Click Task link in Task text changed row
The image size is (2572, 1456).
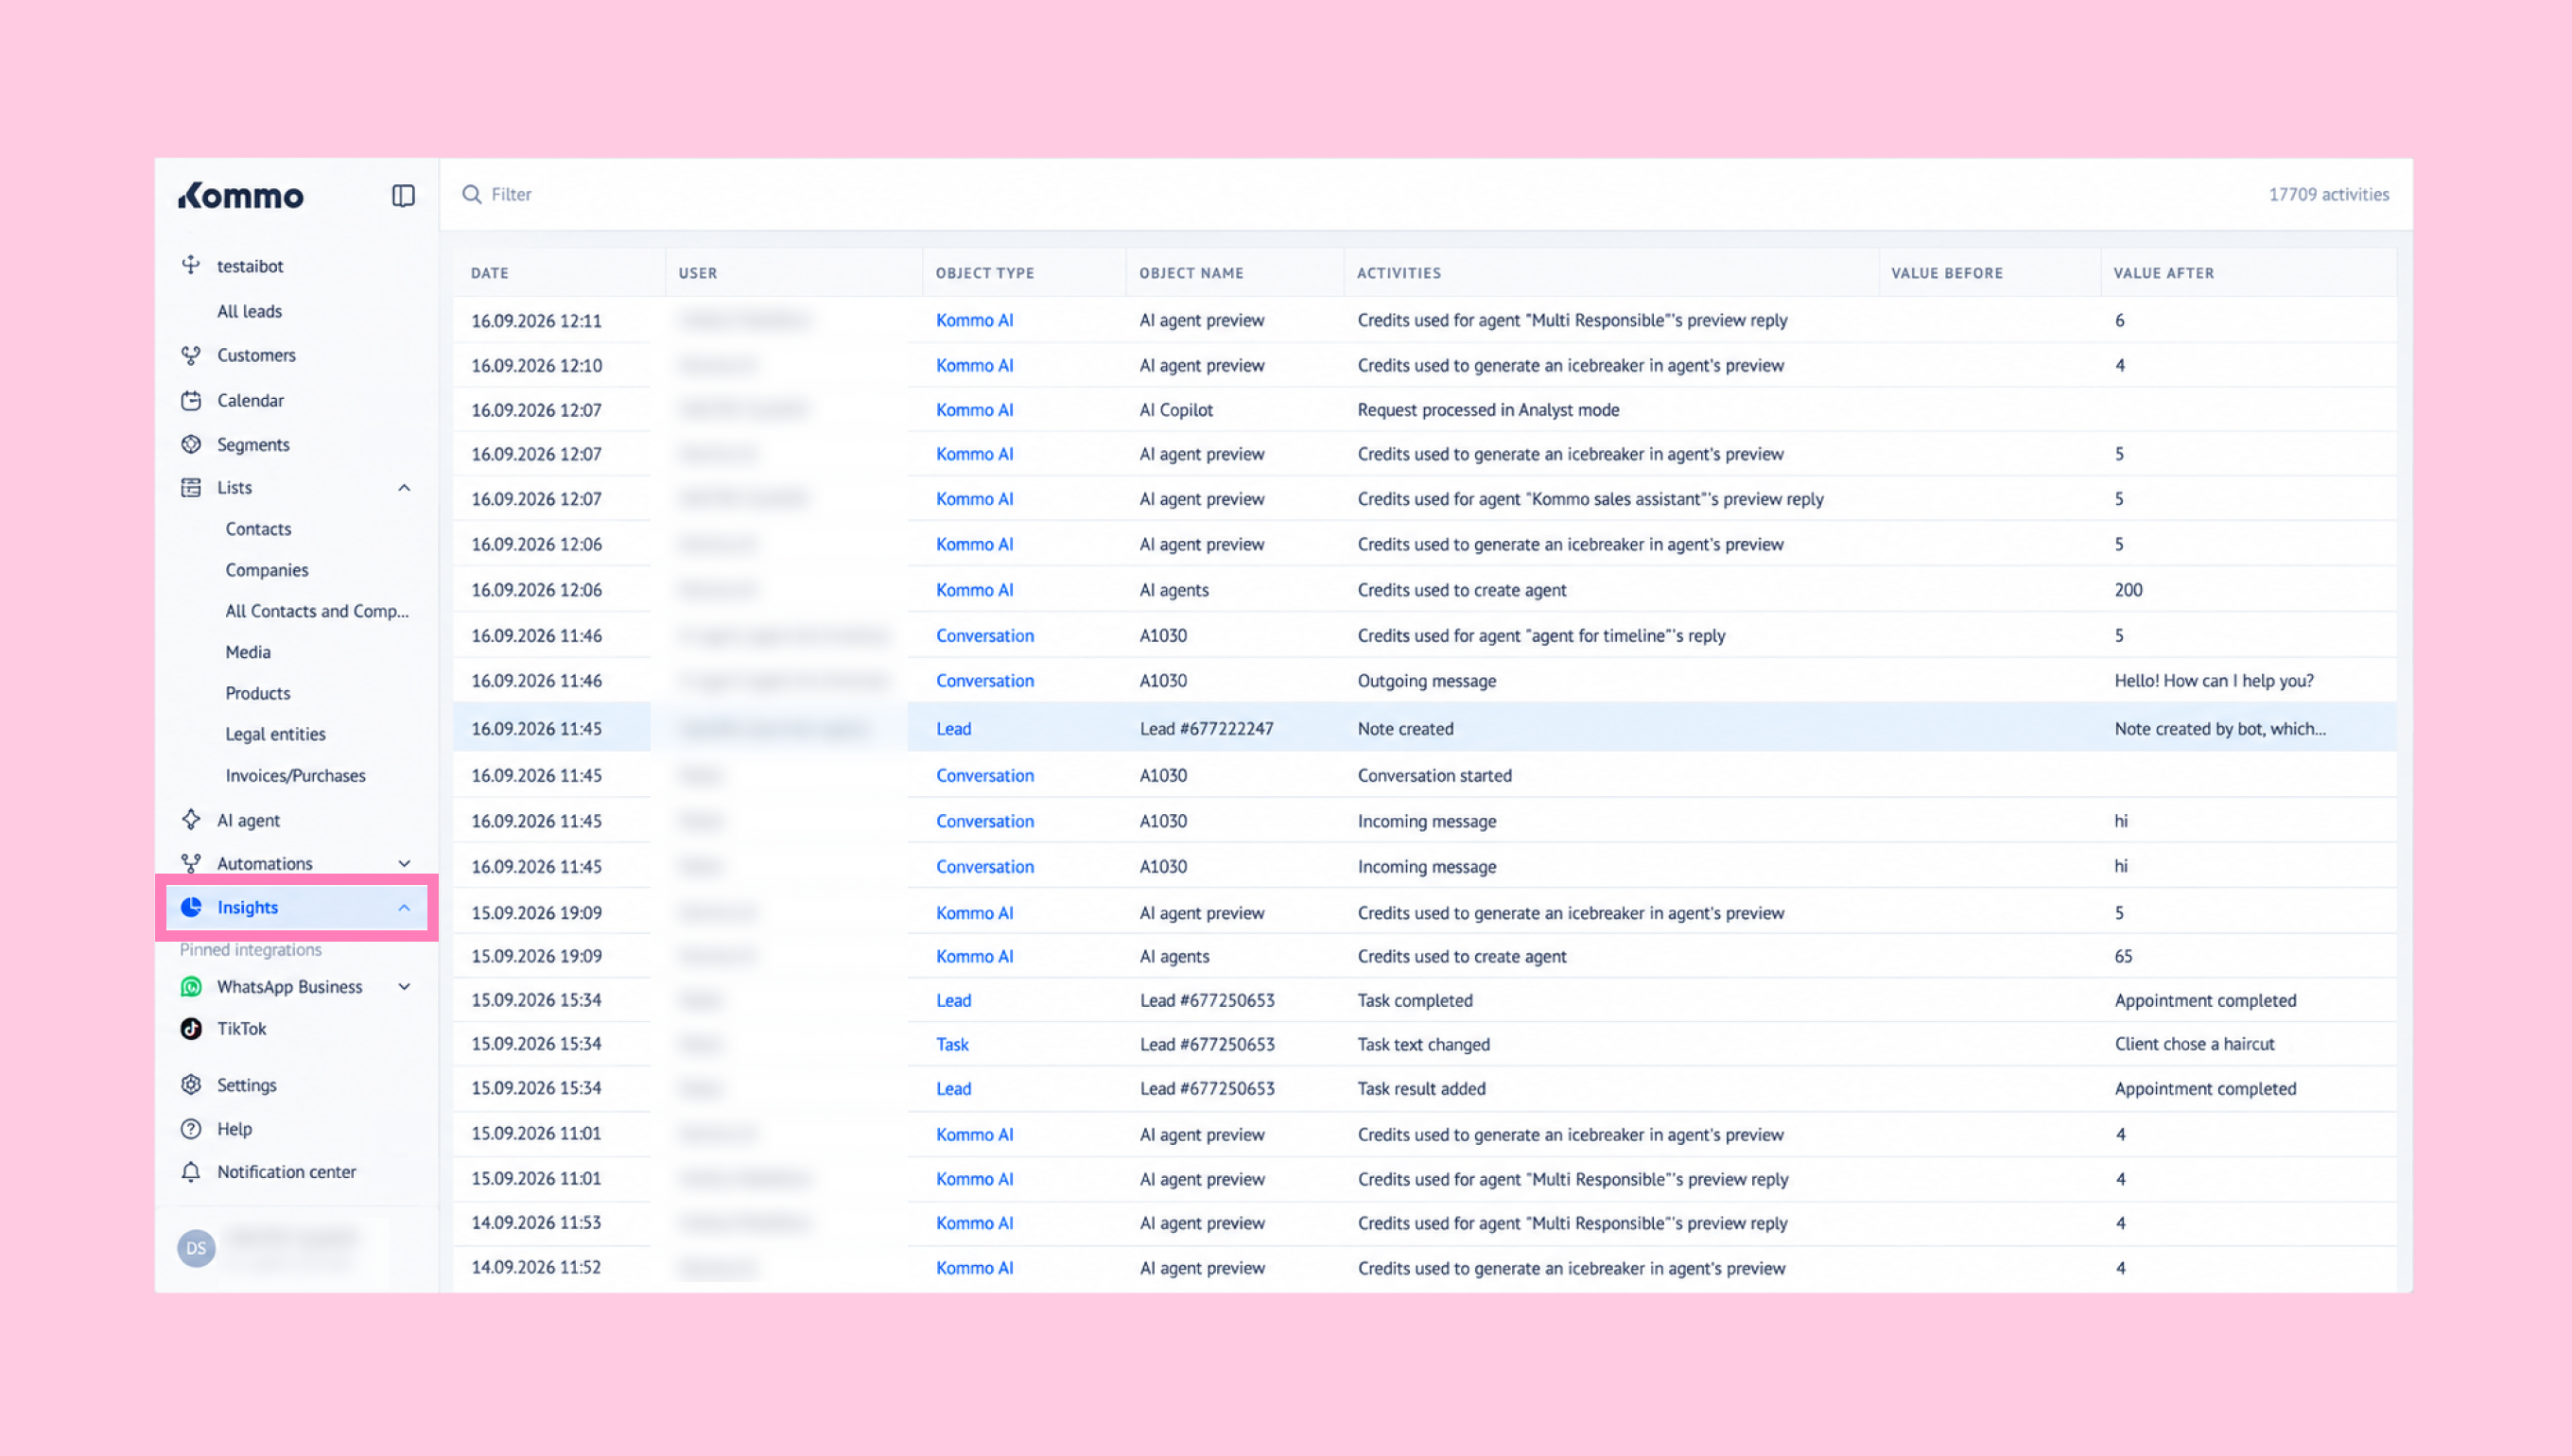pyautogui.click(x=953, y=1044)
